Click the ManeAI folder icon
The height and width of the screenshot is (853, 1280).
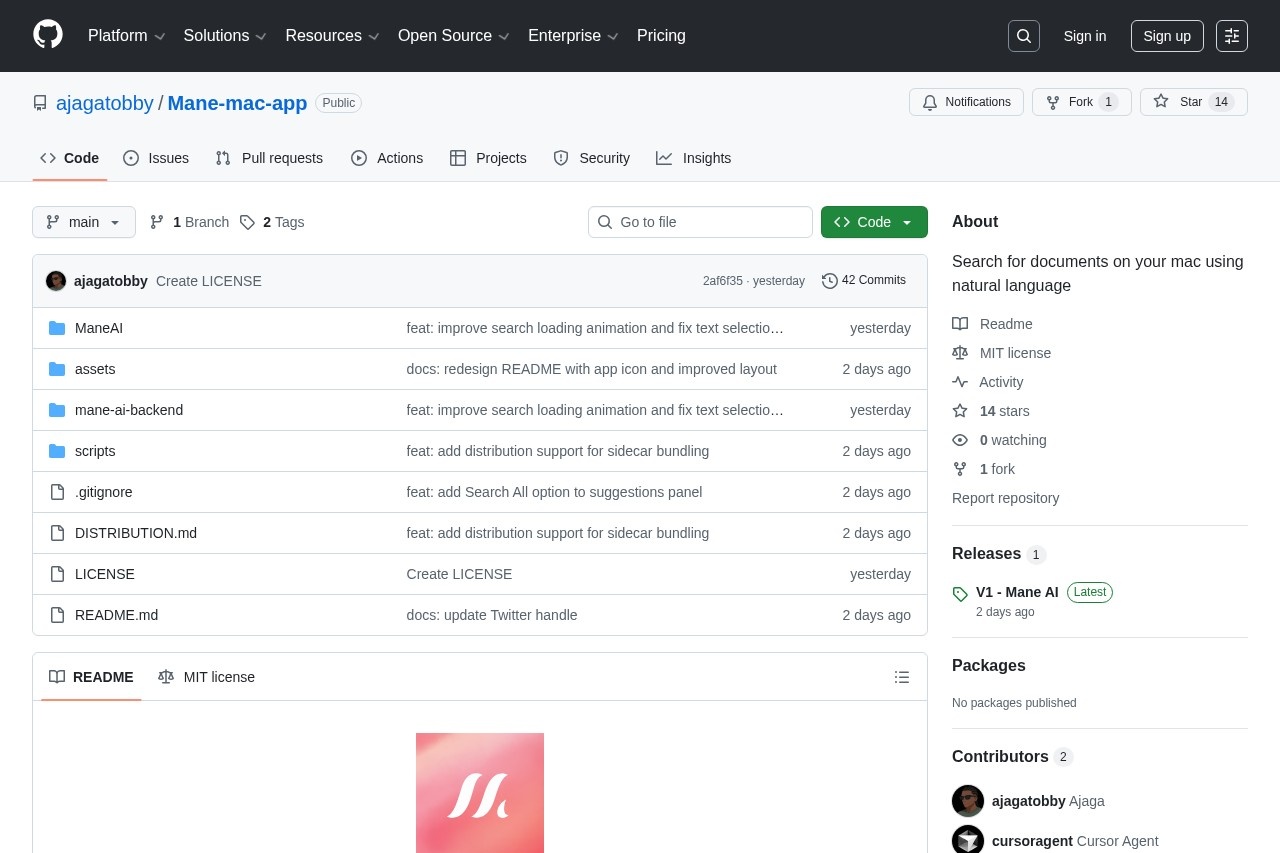[57, 327]
